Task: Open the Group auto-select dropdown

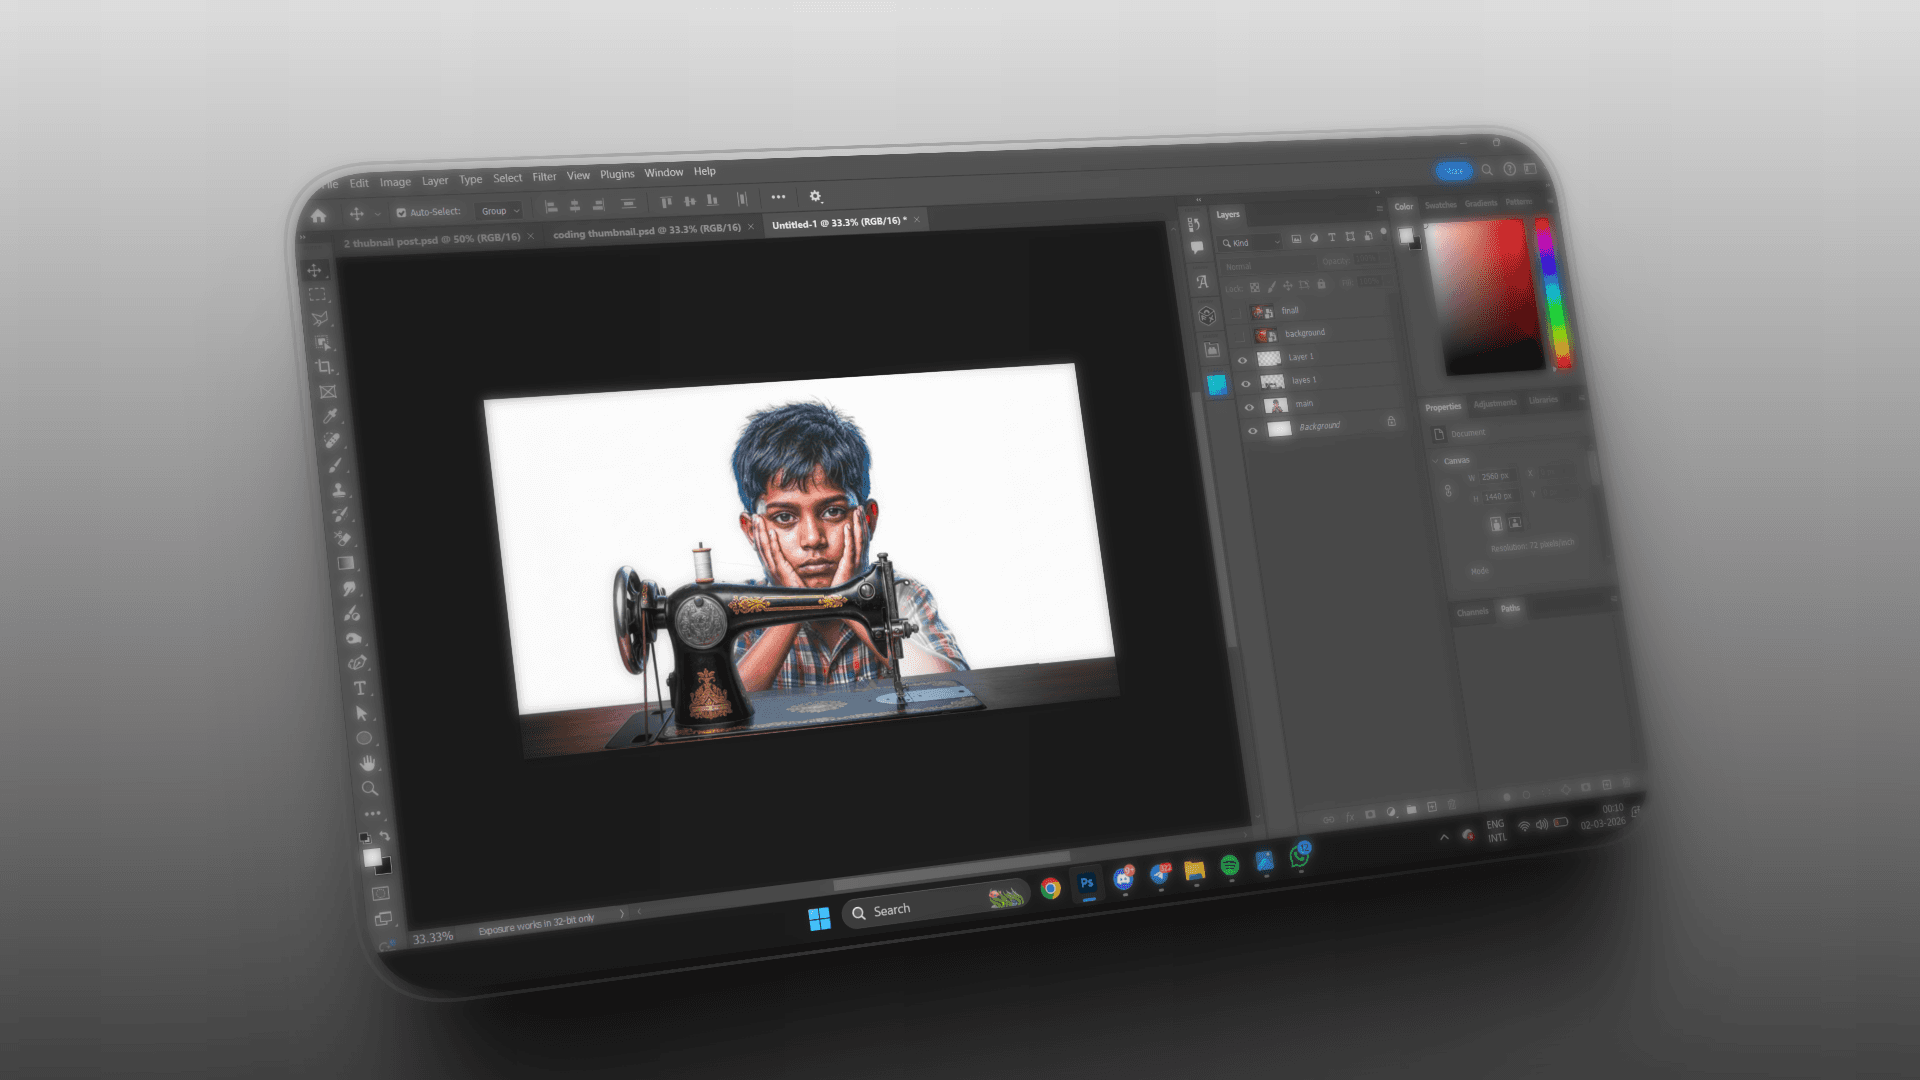Action: pos(500,211)
